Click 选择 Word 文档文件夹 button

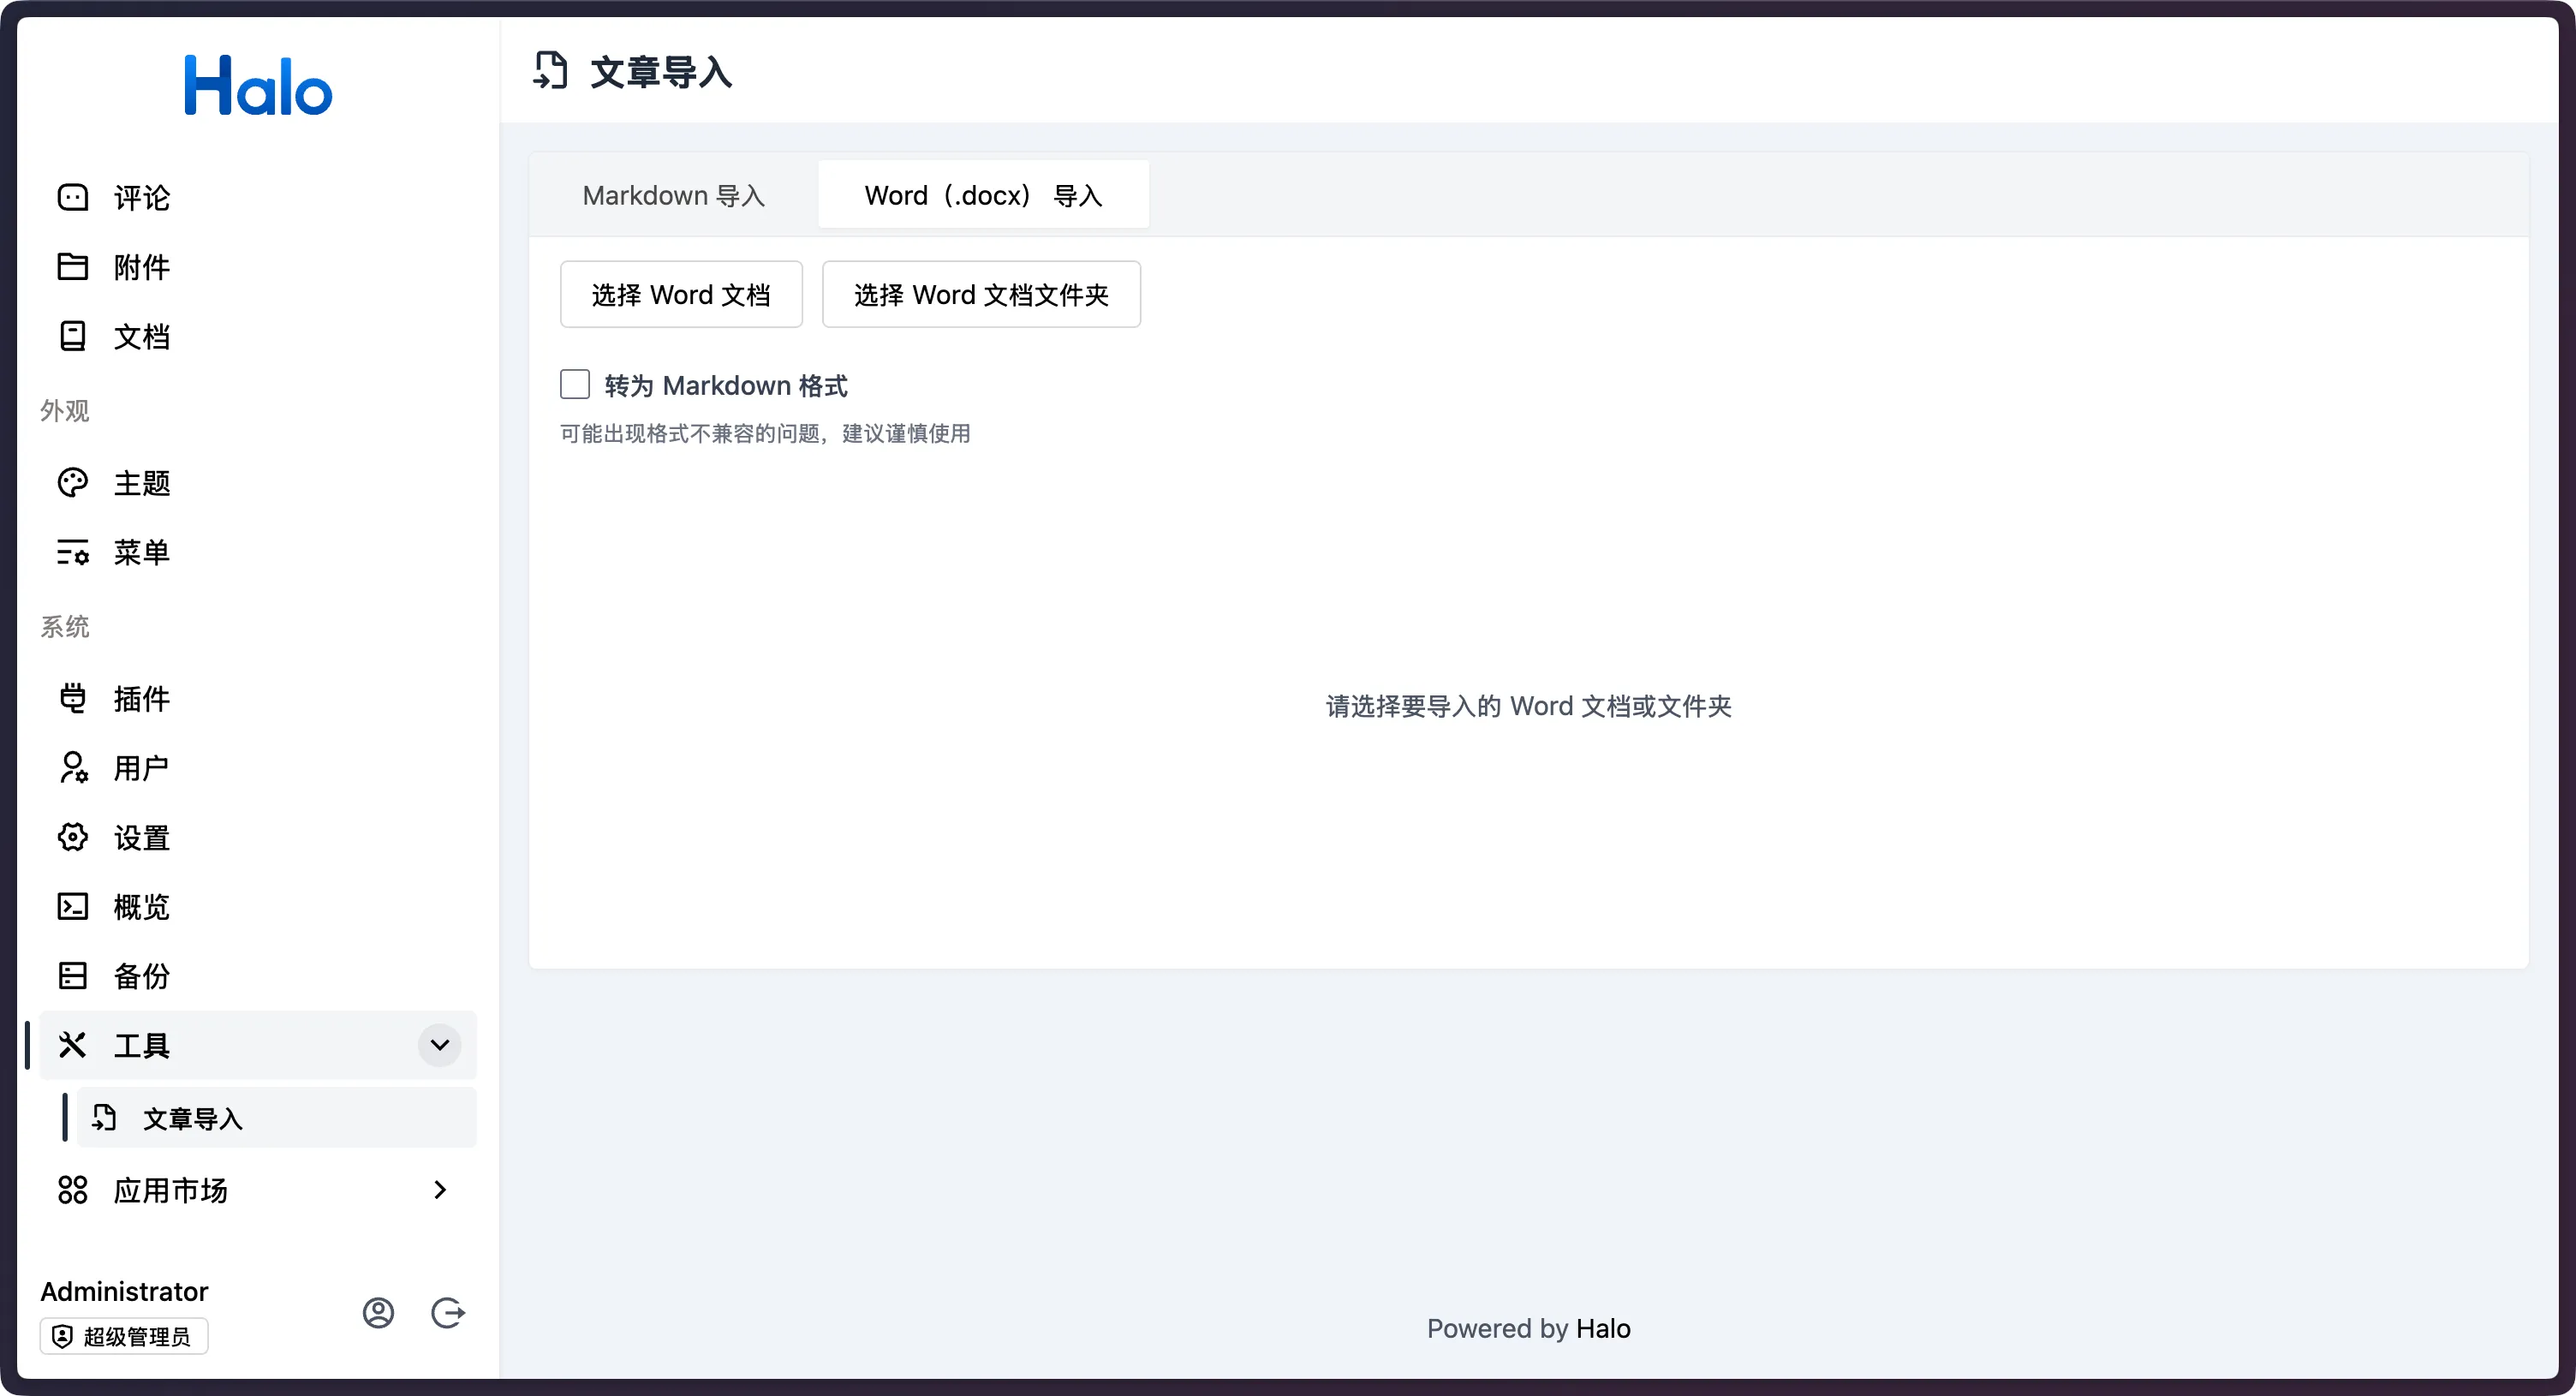pyautogui.click(x=981, y=294)
